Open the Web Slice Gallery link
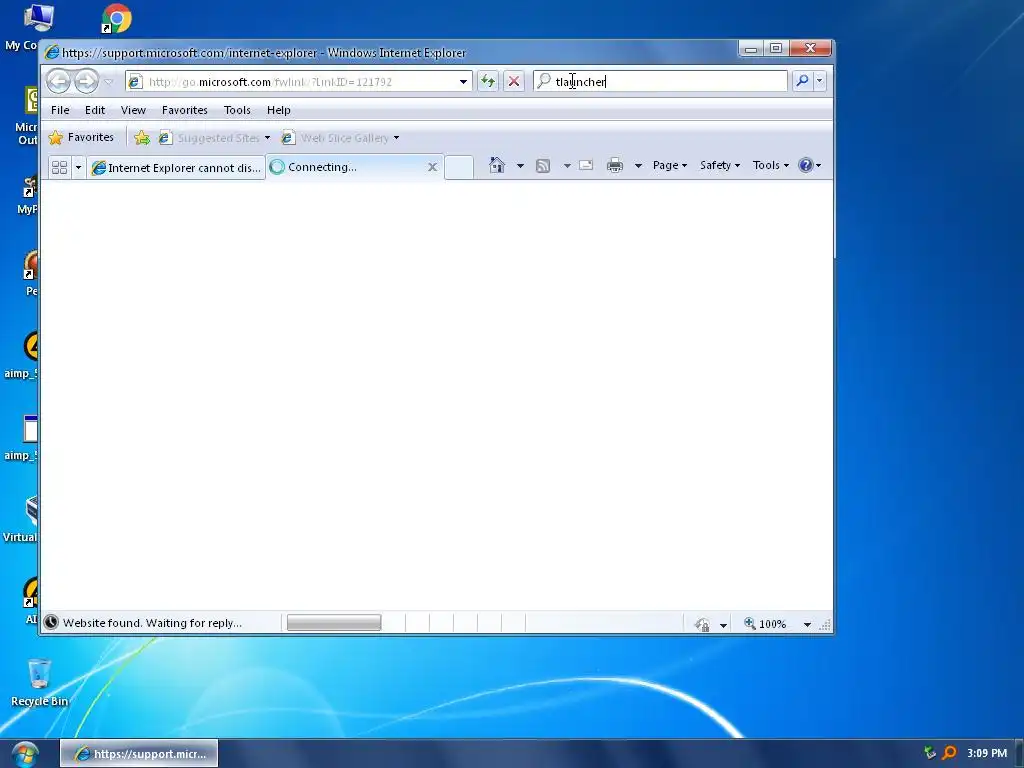Image resolution: width=1024 pixels, height=768 pixels. coord(340,138)
